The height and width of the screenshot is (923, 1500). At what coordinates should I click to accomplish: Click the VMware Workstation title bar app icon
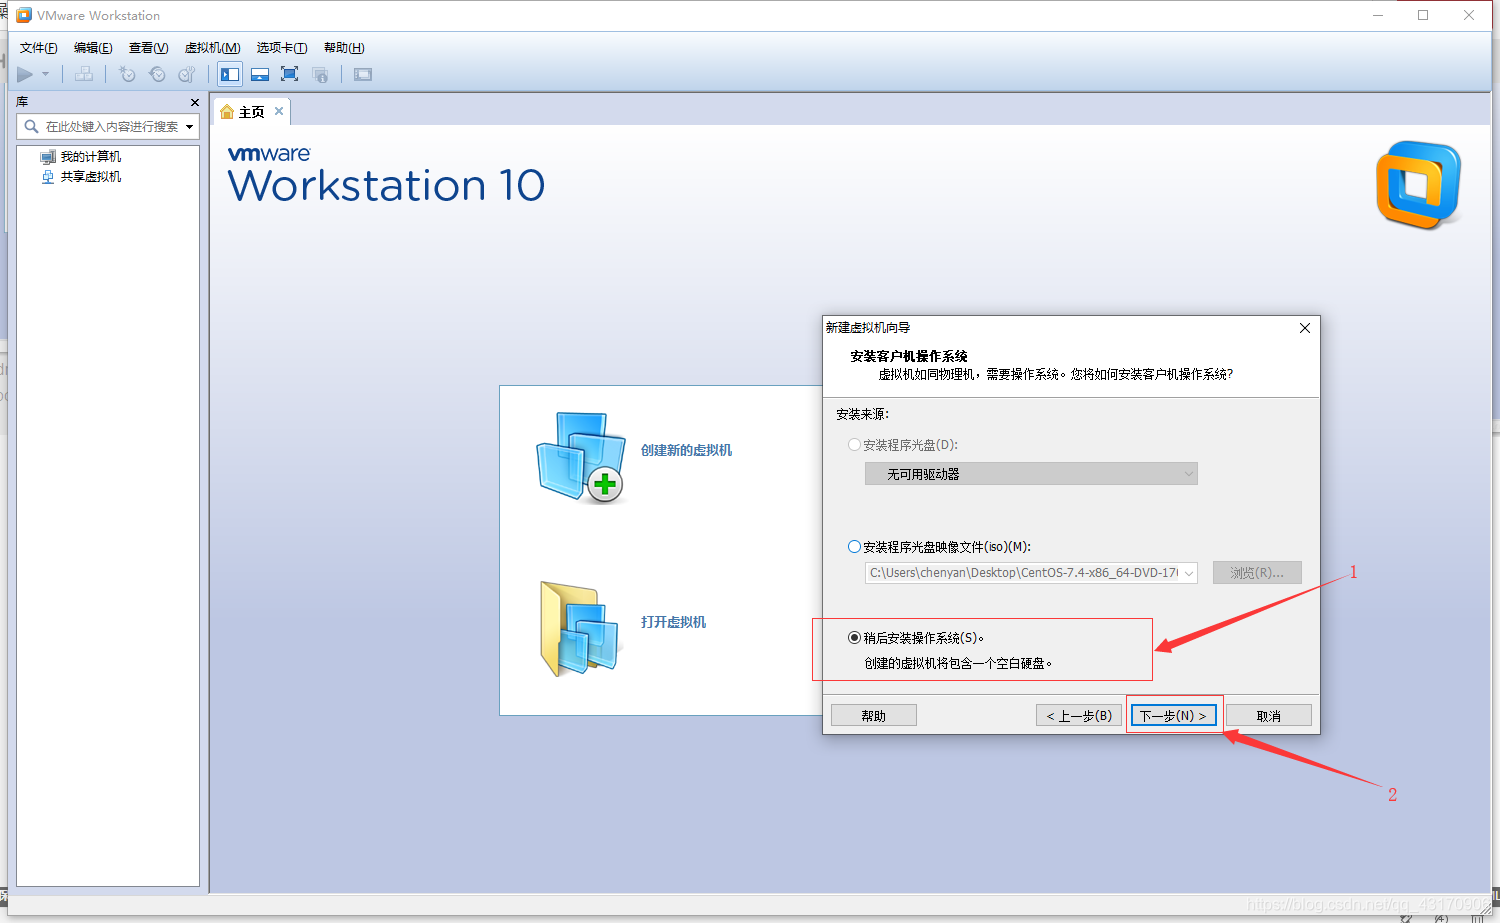[x=23, y=15]
